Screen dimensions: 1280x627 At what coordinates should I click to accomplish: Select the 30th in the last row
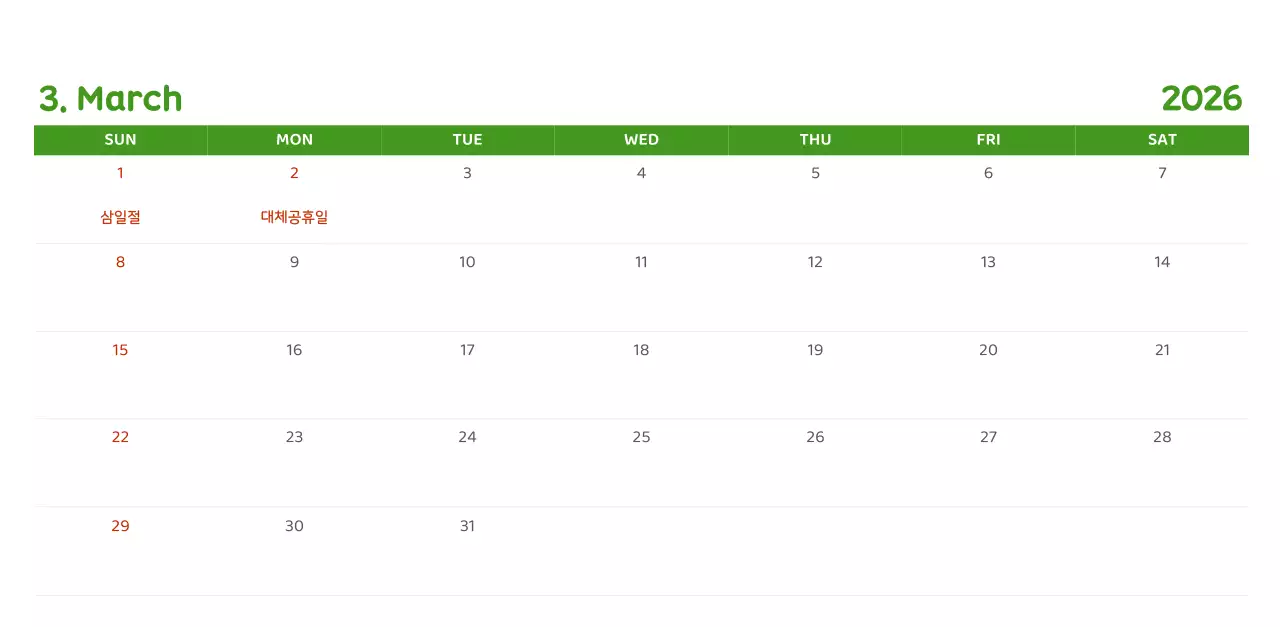point(294,526)
